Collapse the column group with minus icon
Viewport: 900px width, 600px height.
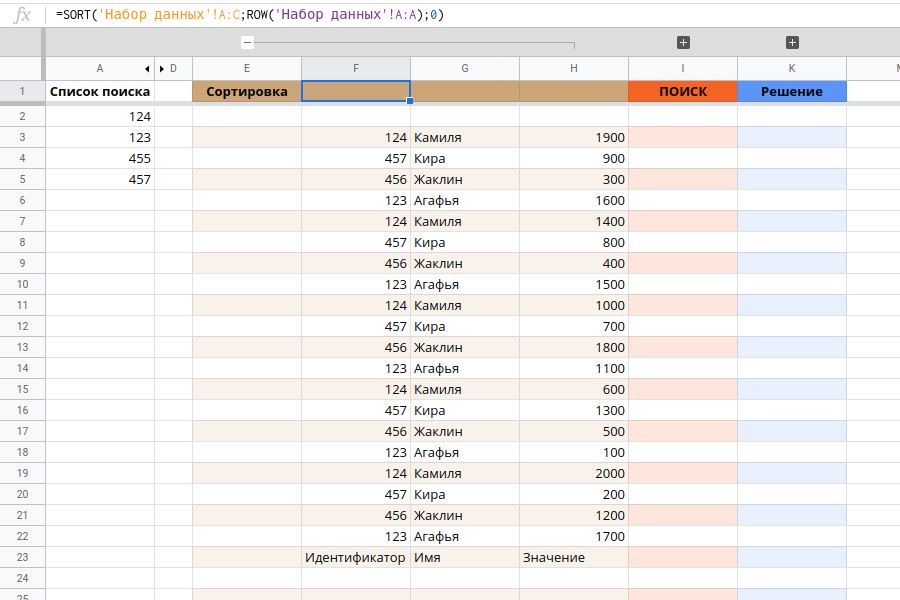pos(247,43)
